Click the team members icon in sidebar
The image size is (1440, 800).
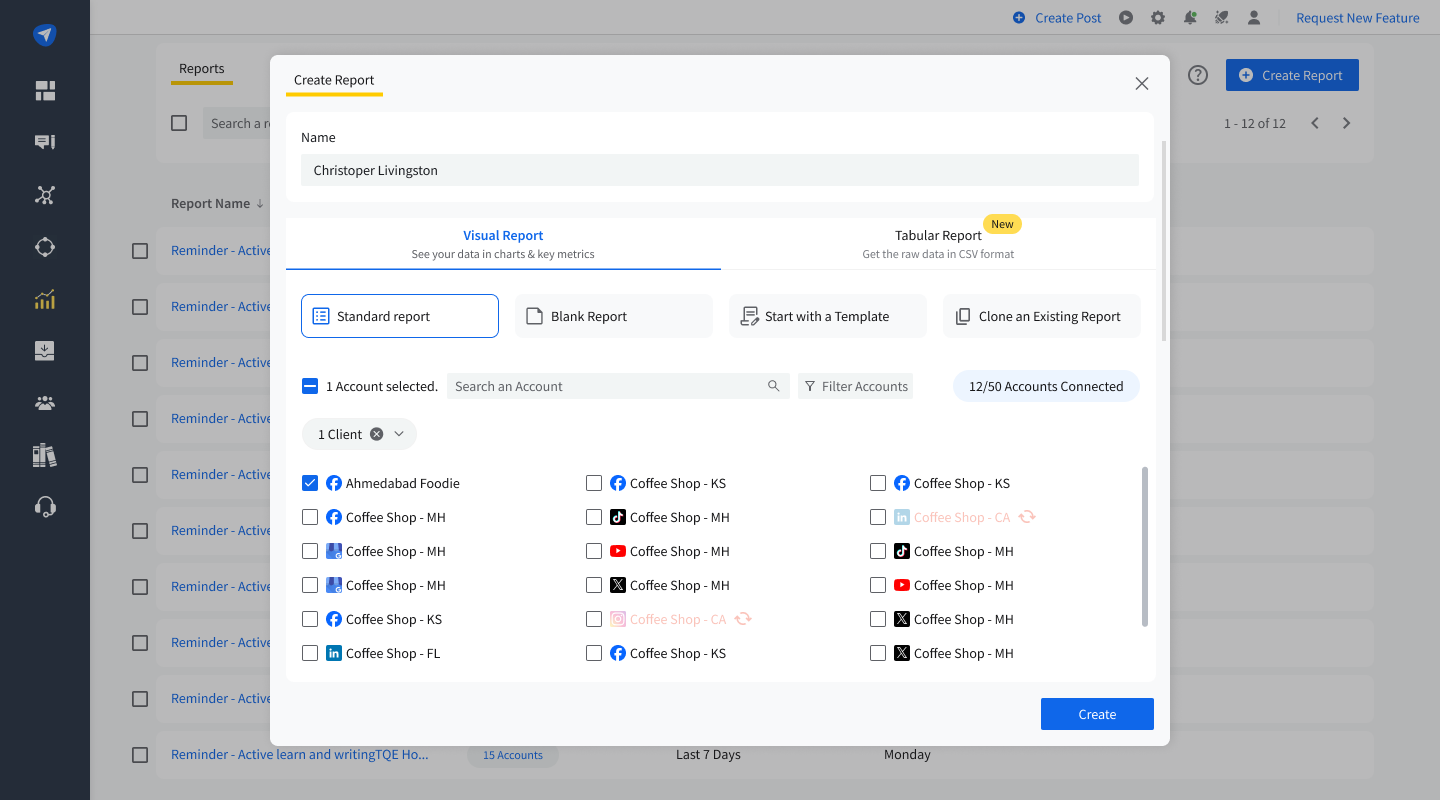[x=45, y=403]
